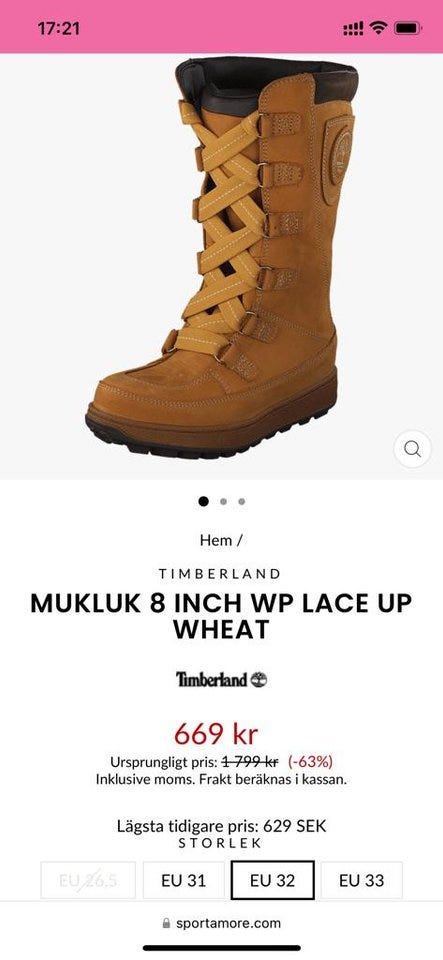Click the Timberland brand logo

pos(222,680)
